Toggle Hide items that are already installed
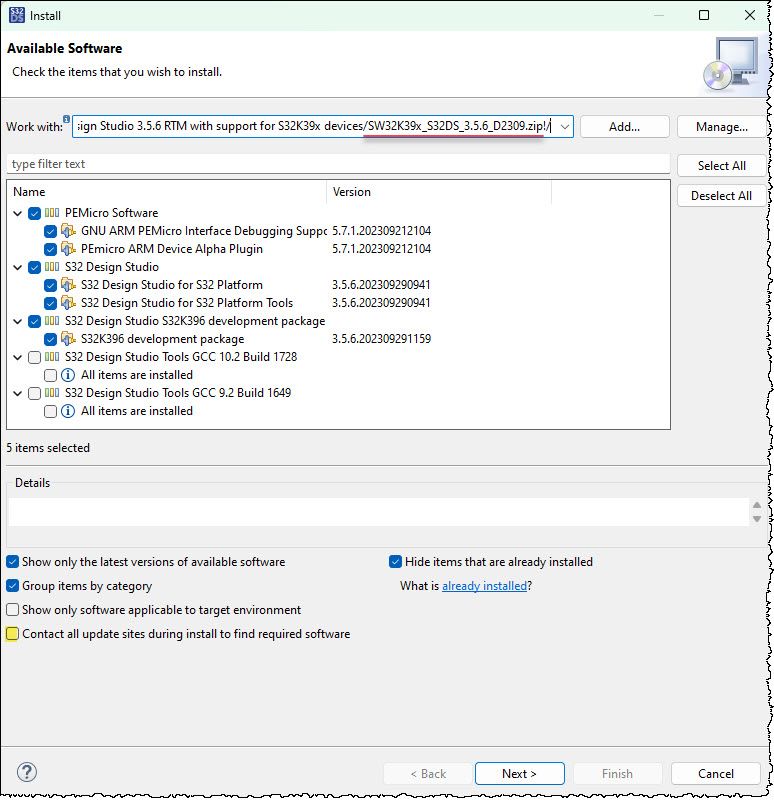 [395, 562]
